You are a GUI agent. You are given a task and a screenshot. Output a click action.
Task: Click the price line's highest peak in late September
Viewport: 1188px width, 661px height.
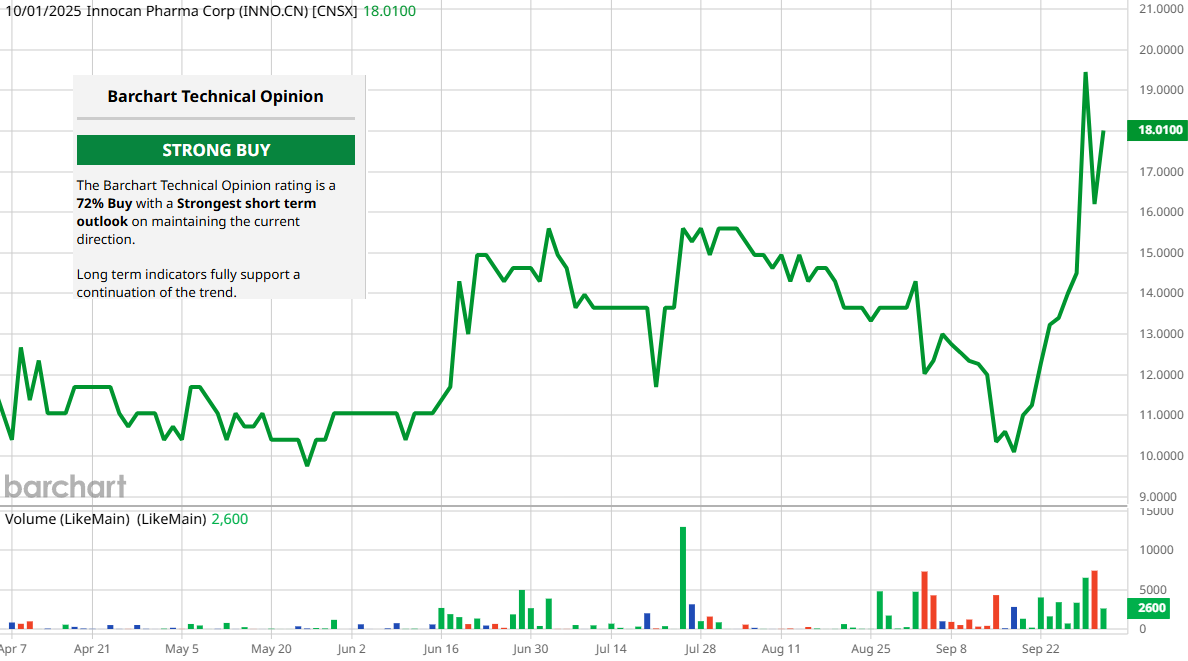(x=1086, y=73)
